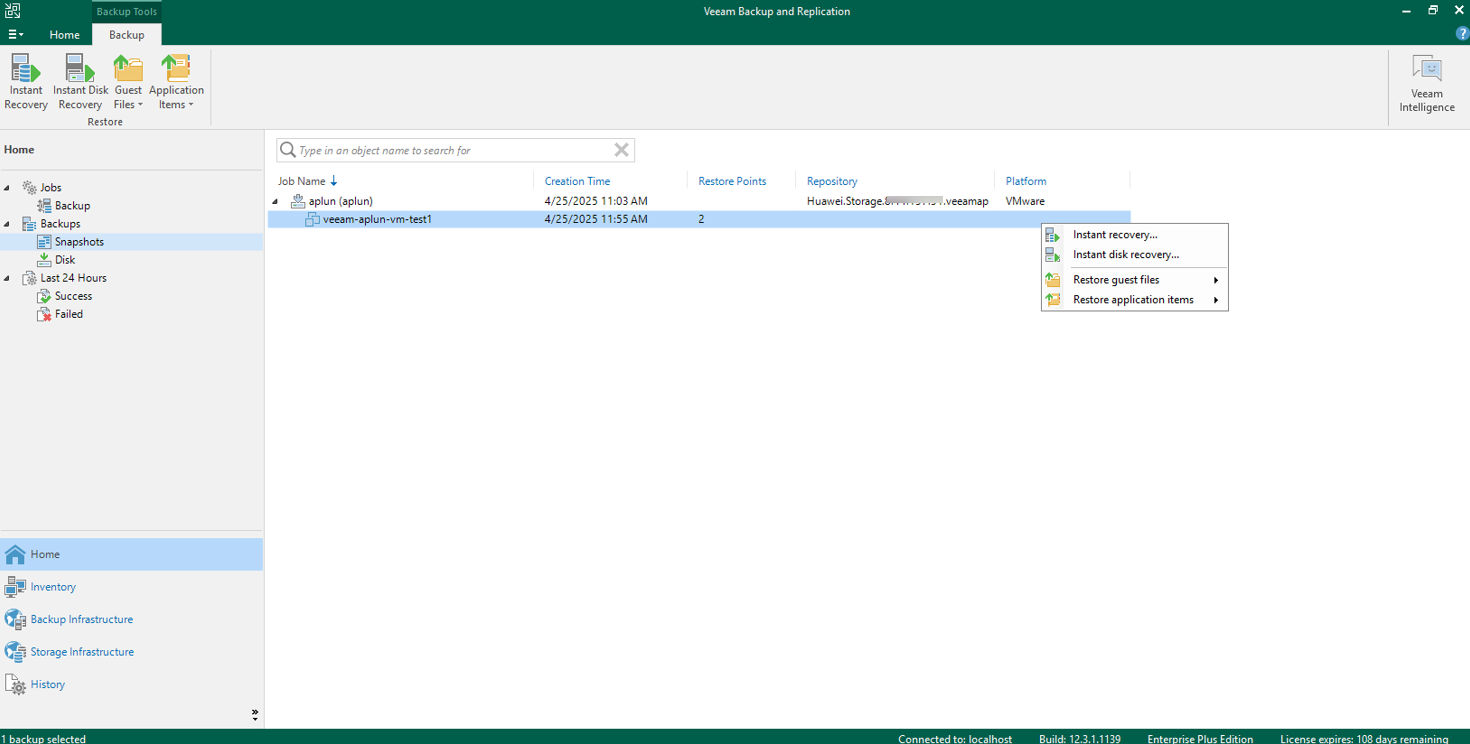
Task: Select the Backups tree node
Action: coord(60,224)
